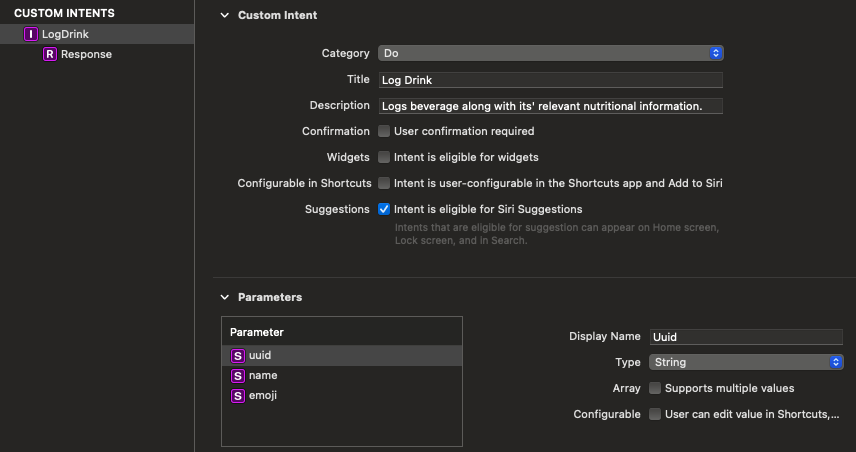The width and height of the screenshot is (856, 452).
Task: Uncheck Intent is eligible for Siri Suggestions
Action: tap(384, 209)
